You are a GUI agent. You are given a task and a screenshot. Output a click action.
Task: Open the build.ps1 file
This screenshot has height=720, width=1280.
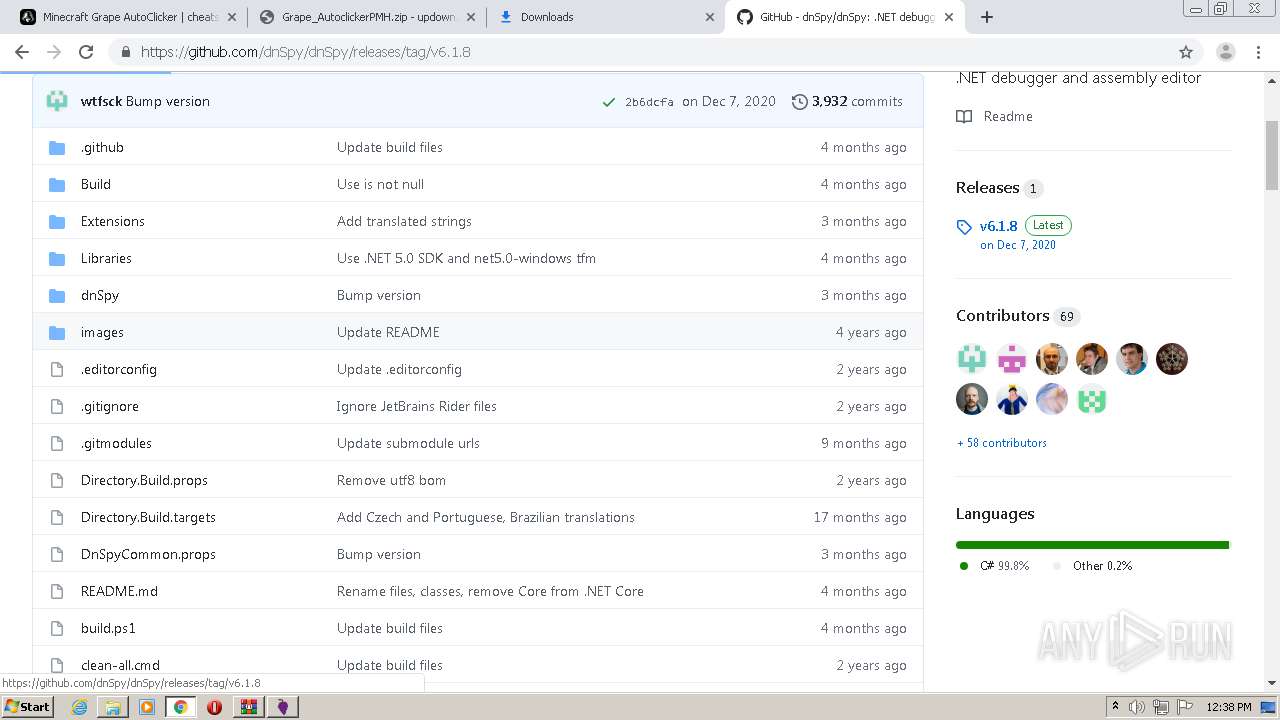[x=108, y=628]
